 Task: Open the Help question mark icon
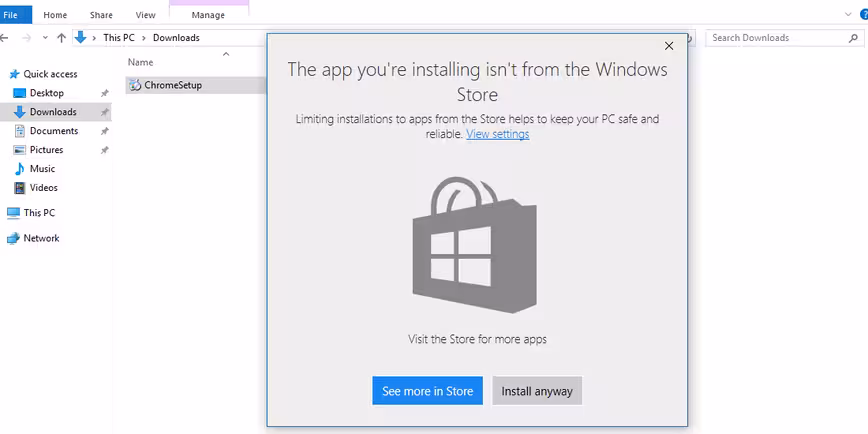tap(864, 15)
